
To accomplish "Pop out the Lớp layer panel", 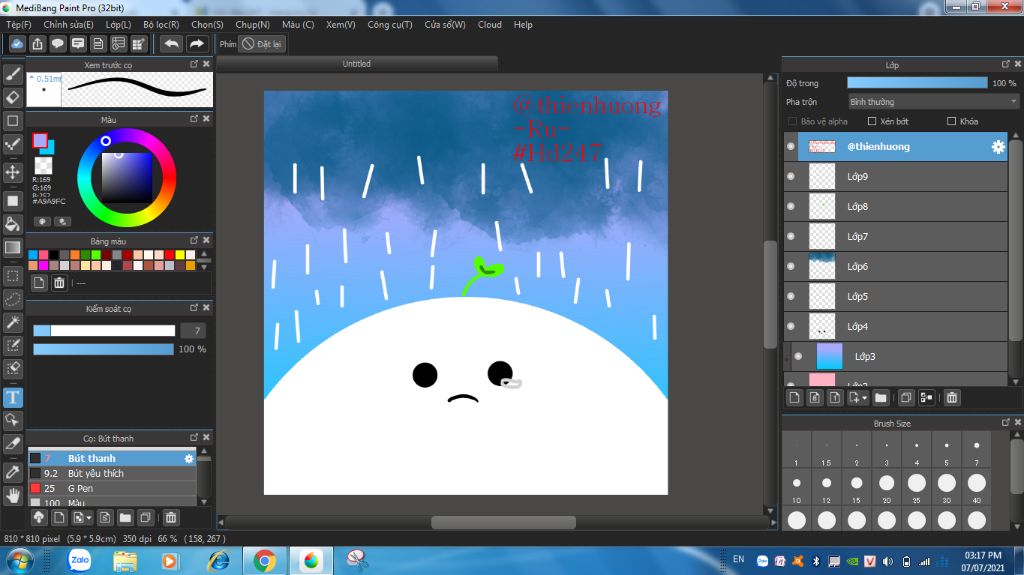I will tap(1006, 64).
